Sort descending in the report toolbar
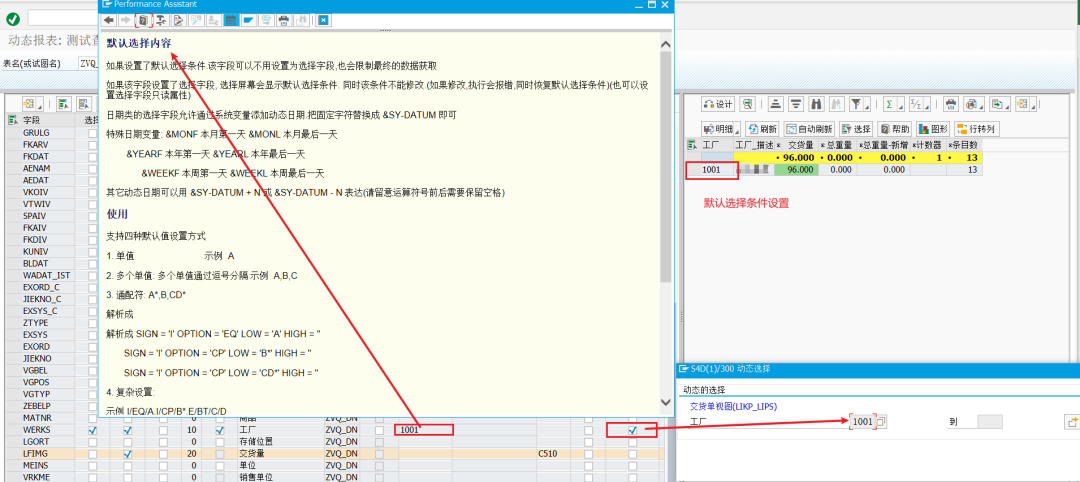Image resolution: width=1080 pixels, height=482 pixels. [796, 104]
